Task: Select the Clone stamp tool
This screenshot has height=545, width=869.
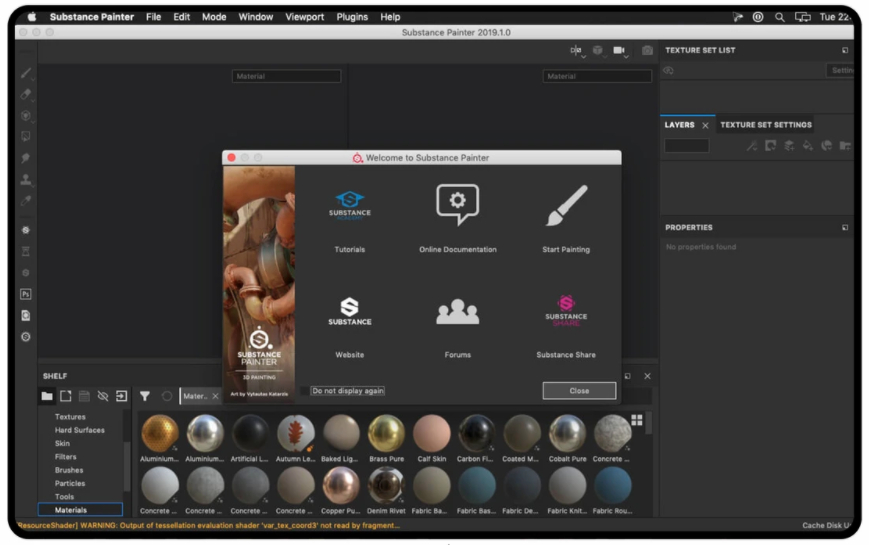Action: point(26,179)
